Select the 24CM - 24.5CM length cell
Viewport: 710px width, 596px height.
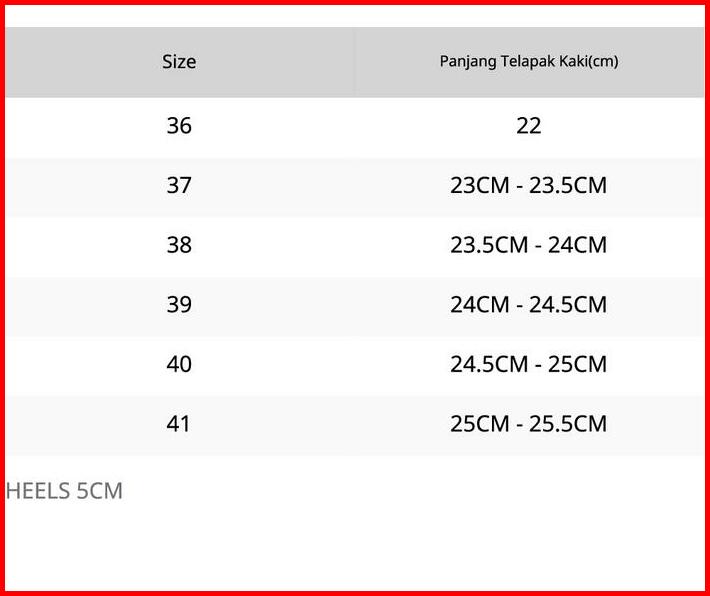click(x=529, y=305)
